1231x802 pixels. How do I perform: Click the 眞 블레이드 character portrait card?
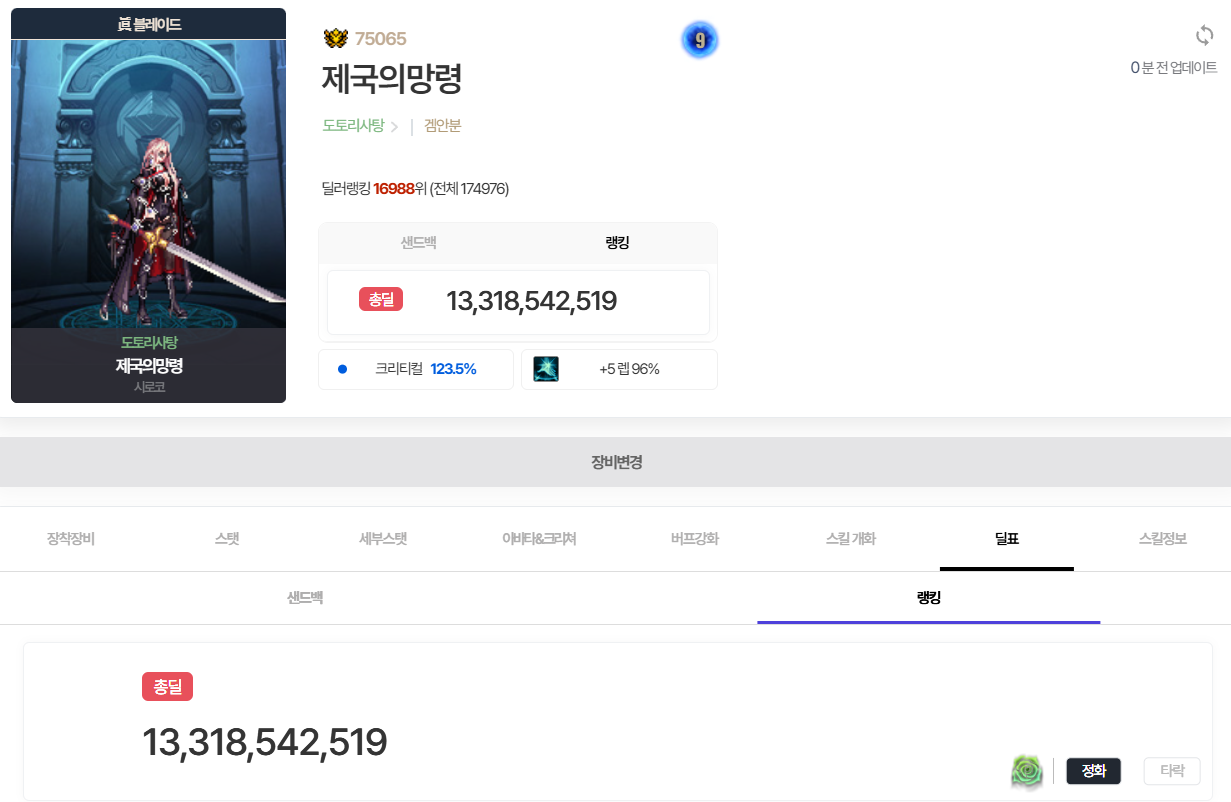point(148,205)
